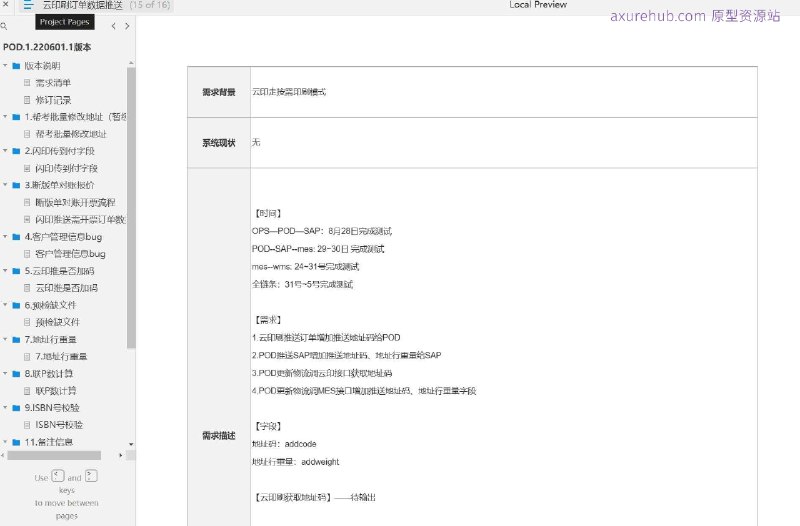This screenshot has height=526, width=800.
Task: Click the sitemap horizontal scrollbar thumb
Action: [54, 455]
